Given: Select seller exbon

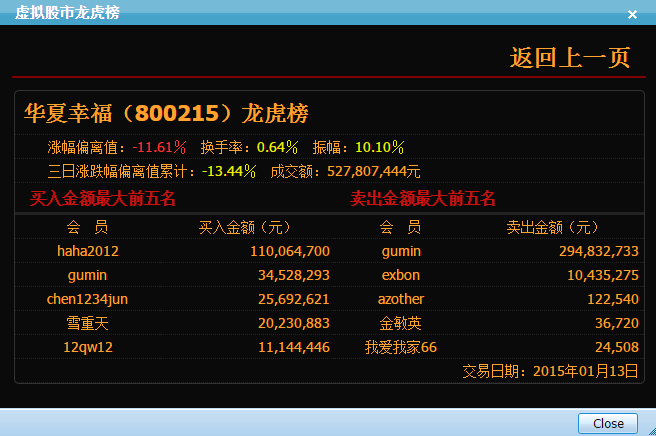Looking at the screenshot, I should coord(401,275).
